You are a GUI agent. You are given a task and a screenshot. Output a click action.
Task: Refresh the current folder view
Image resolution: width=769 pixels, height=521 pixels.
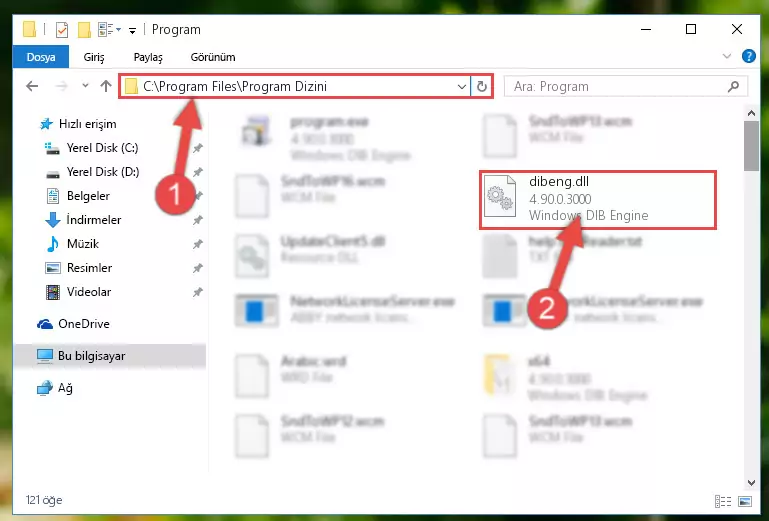click(482, 87)
